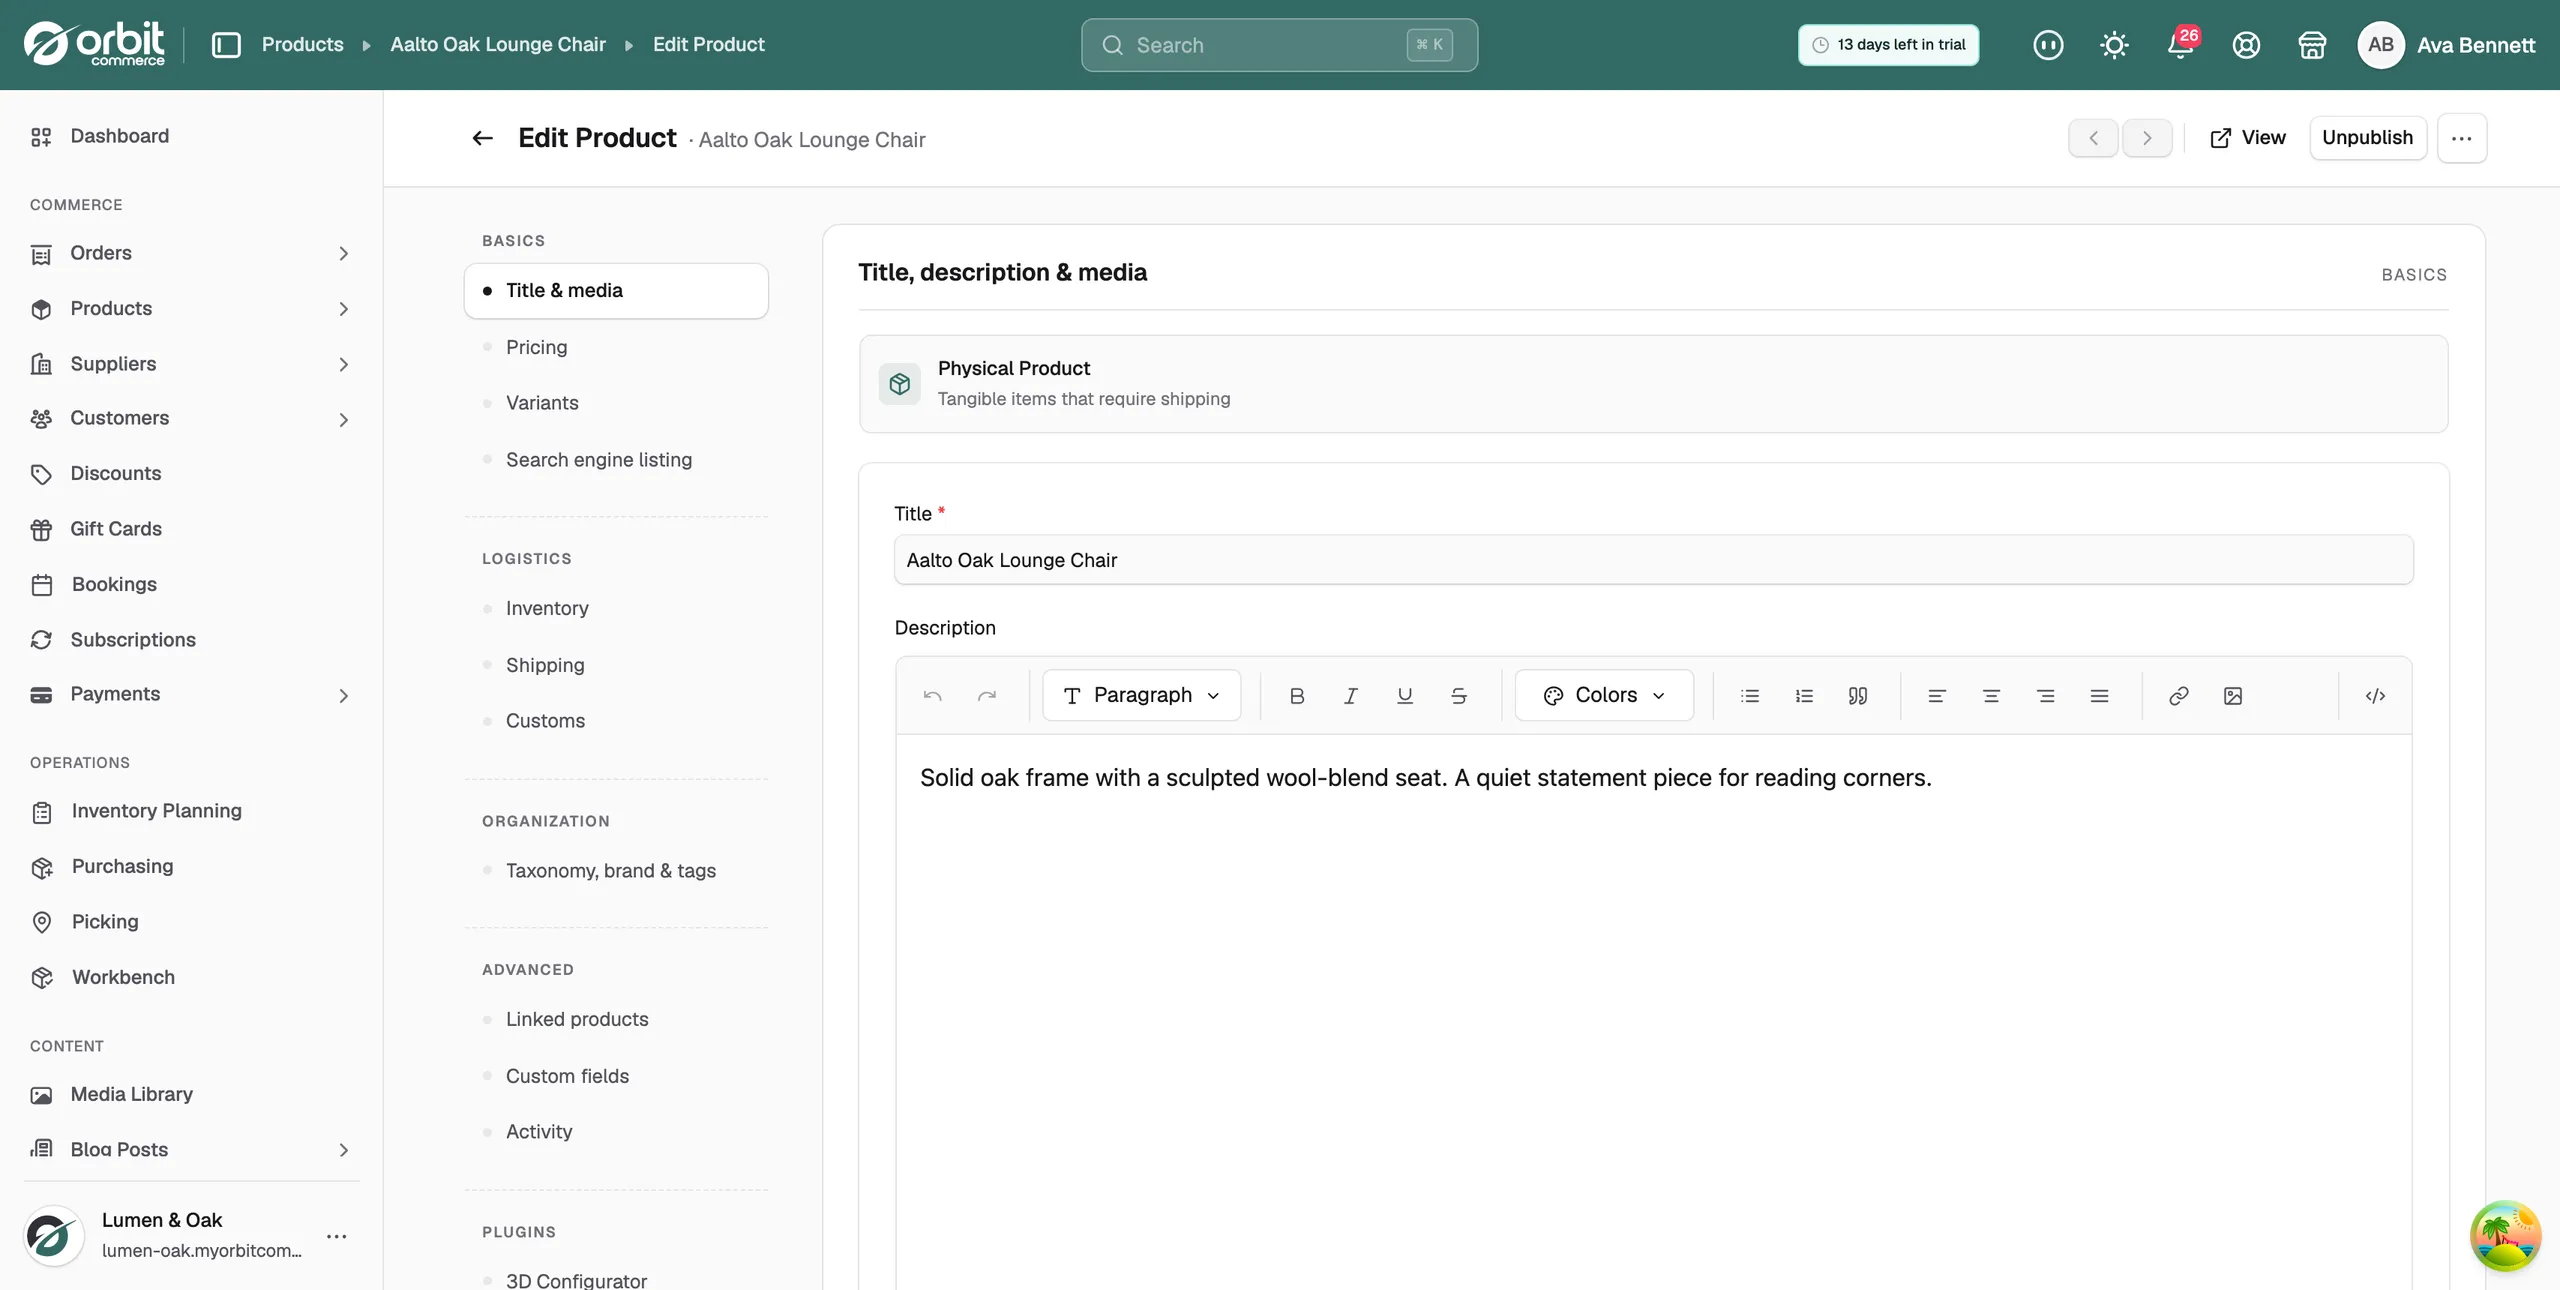Screen dimensions: 2560x1290
Task: Open the Paragraph style dropdown
Action: (x=1142, y=695)
